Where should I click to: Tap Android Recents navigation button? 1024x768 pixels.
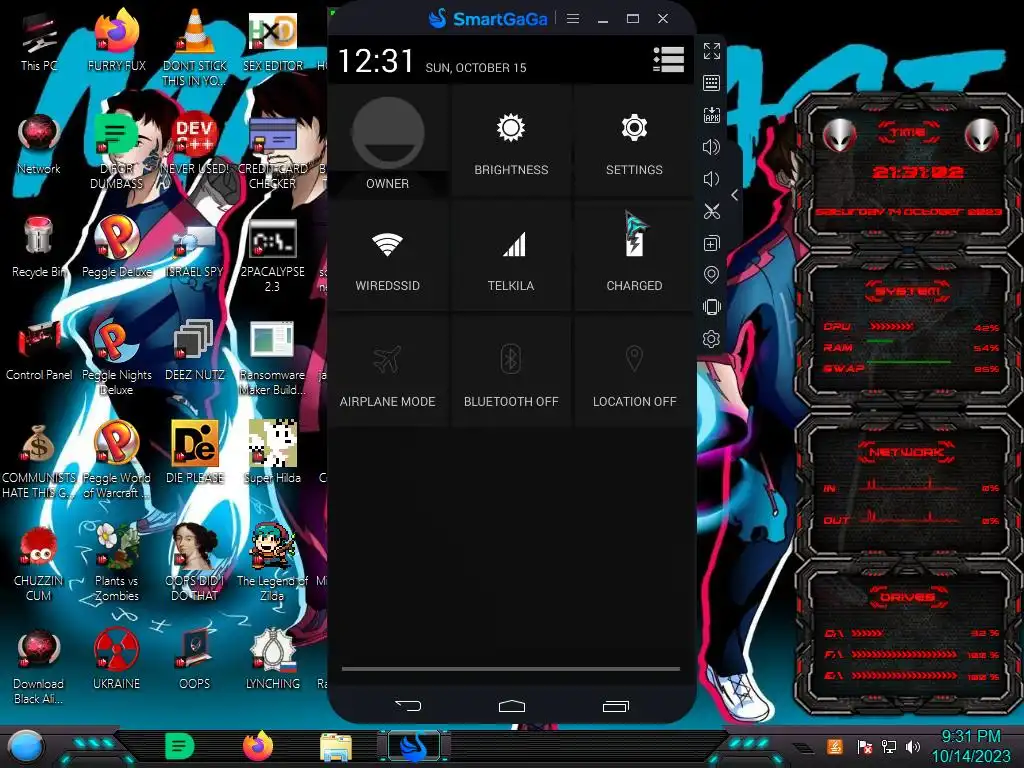(615, 705)
